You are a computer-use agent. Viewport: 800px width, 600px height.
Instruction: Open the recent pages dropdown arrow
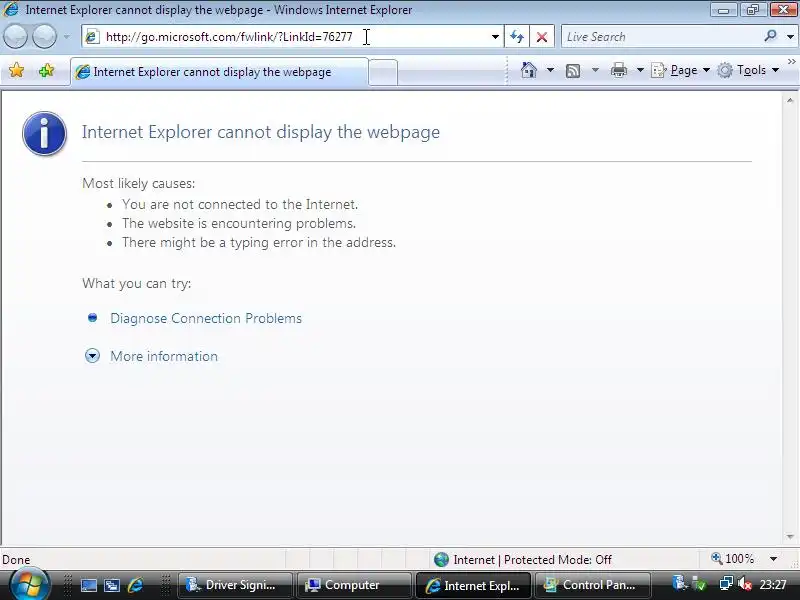click(67, 37)
